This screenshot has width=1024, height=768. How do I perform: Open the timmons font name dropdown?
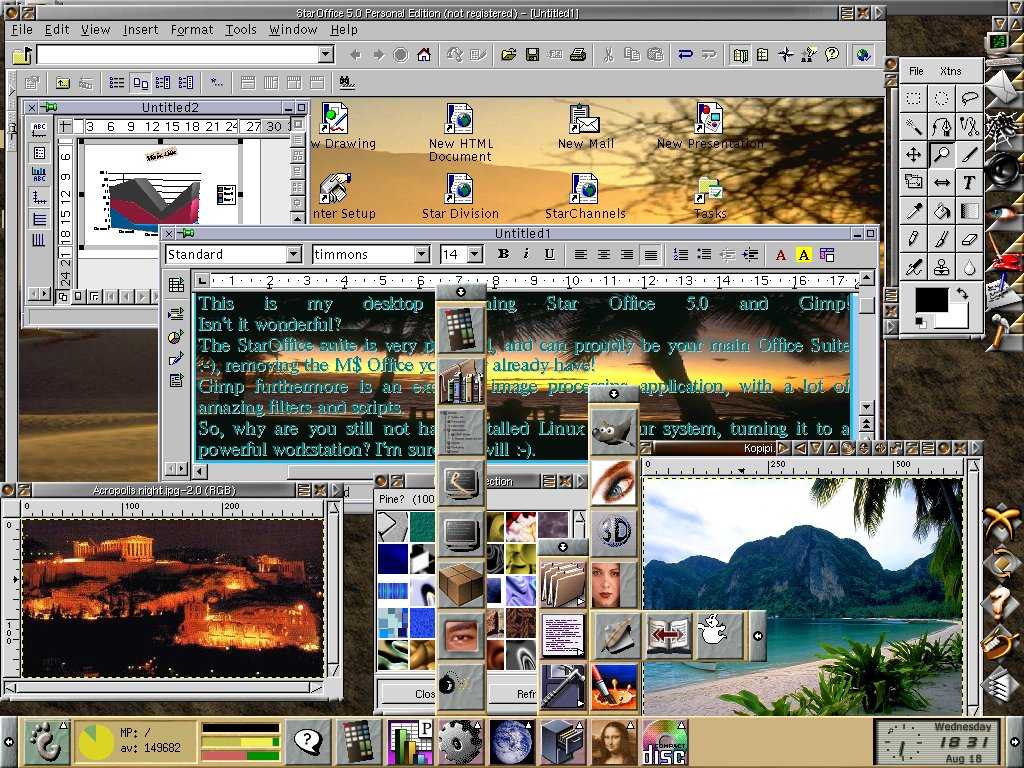[422, 254]
